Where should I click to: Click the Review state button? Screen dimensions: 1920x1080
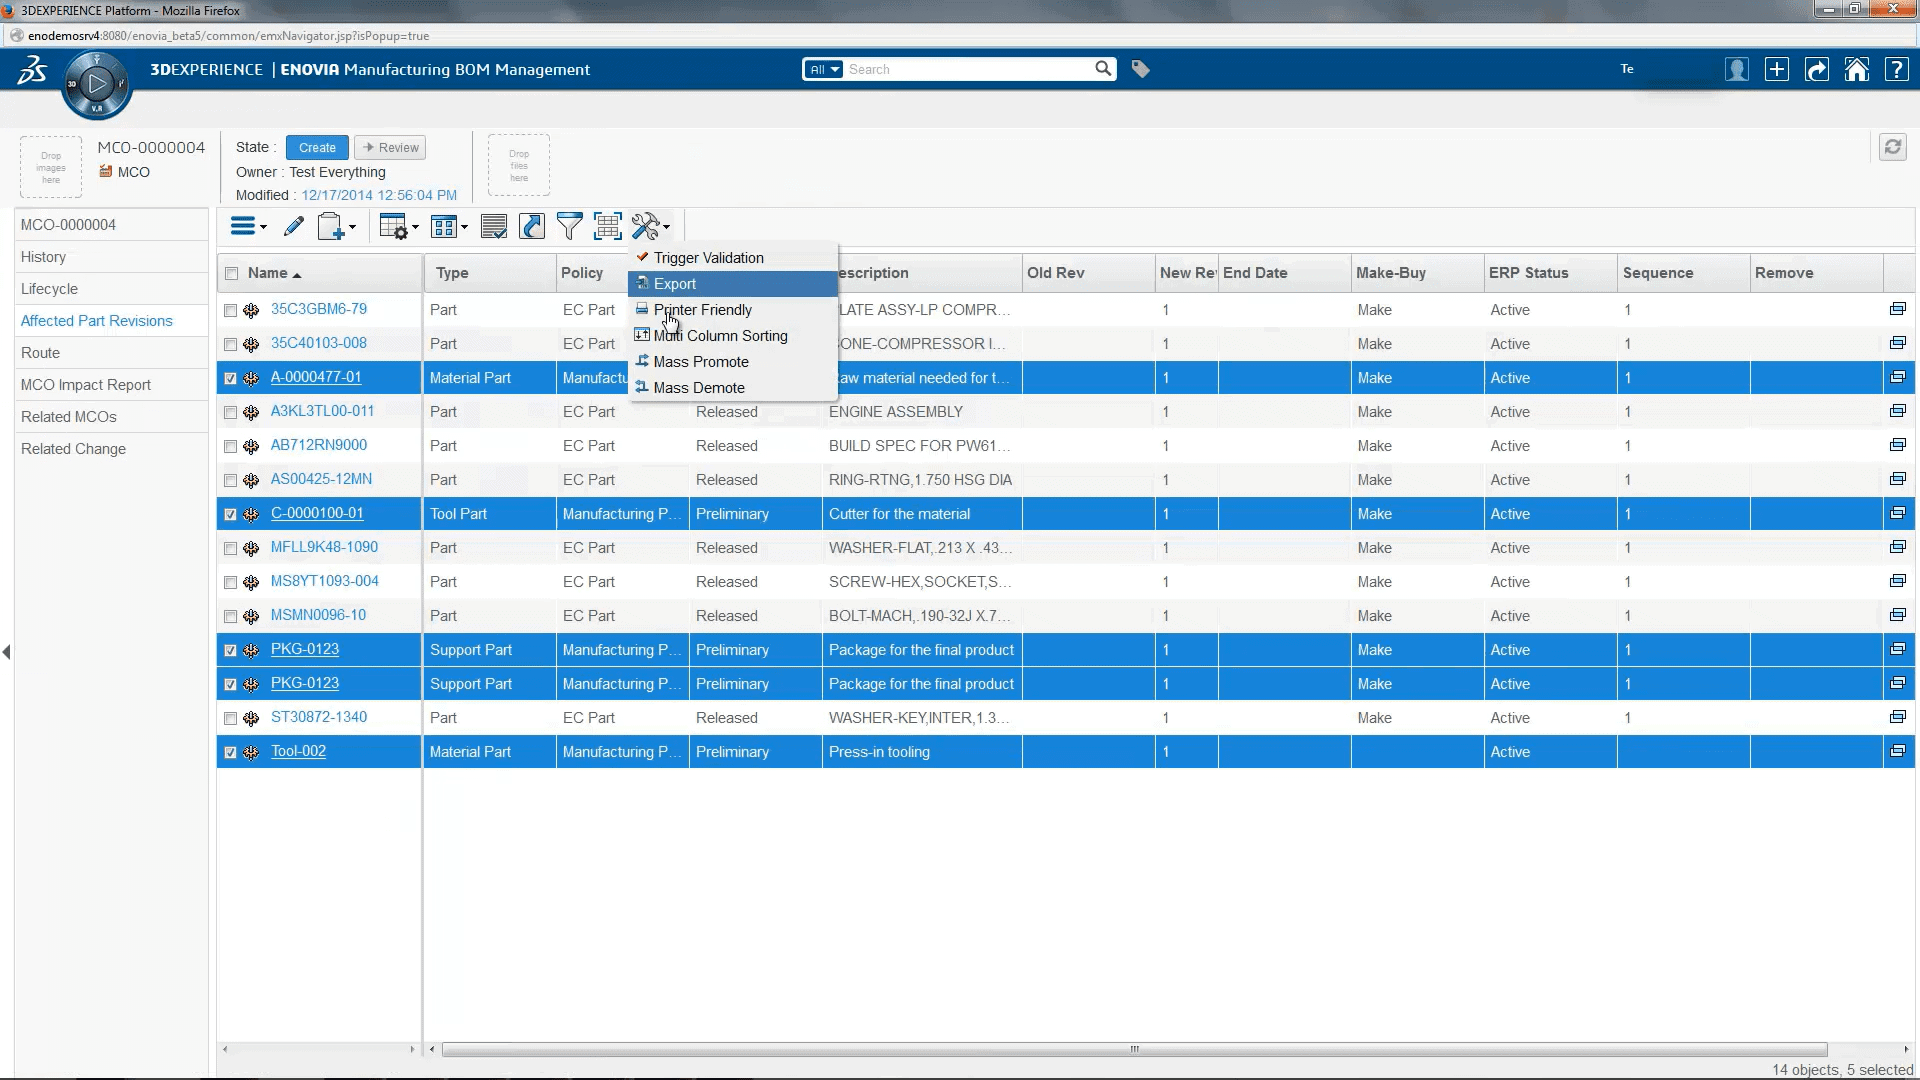[390, 147]
